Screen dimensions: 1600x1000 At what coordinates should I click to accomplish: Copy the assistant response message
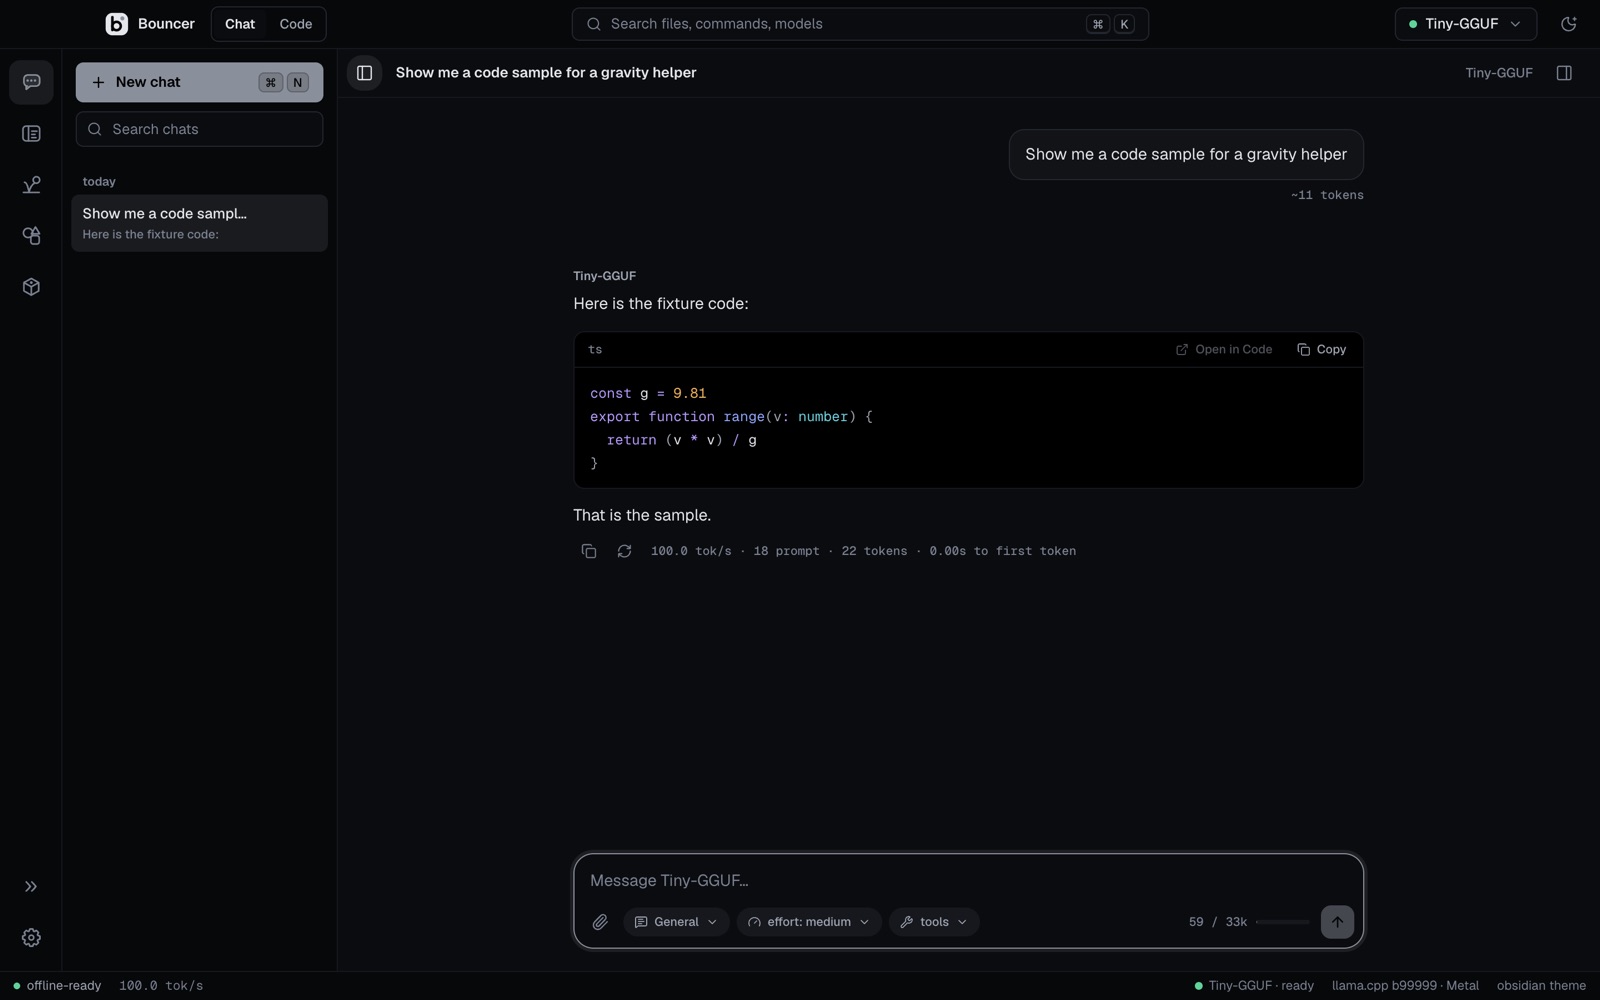[x=589, y=551]
